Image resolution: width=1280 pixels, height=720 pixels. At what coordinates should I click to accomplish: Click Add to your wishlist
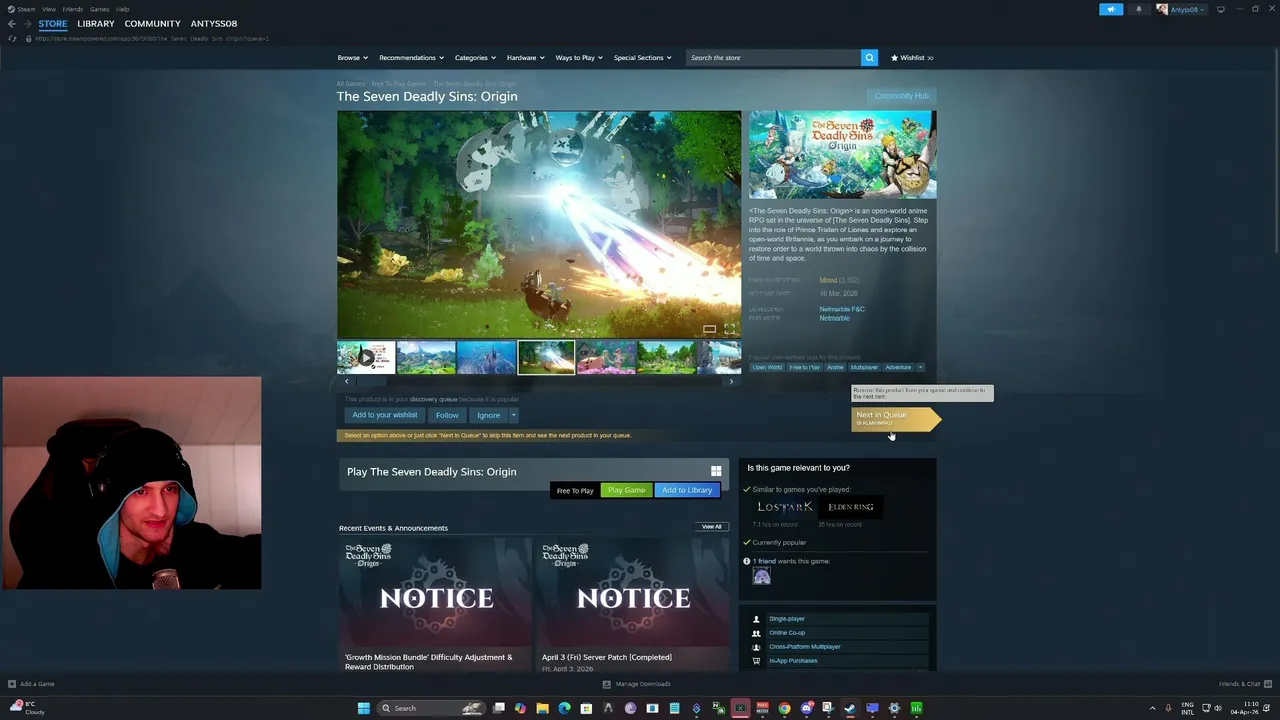point(384,415)
